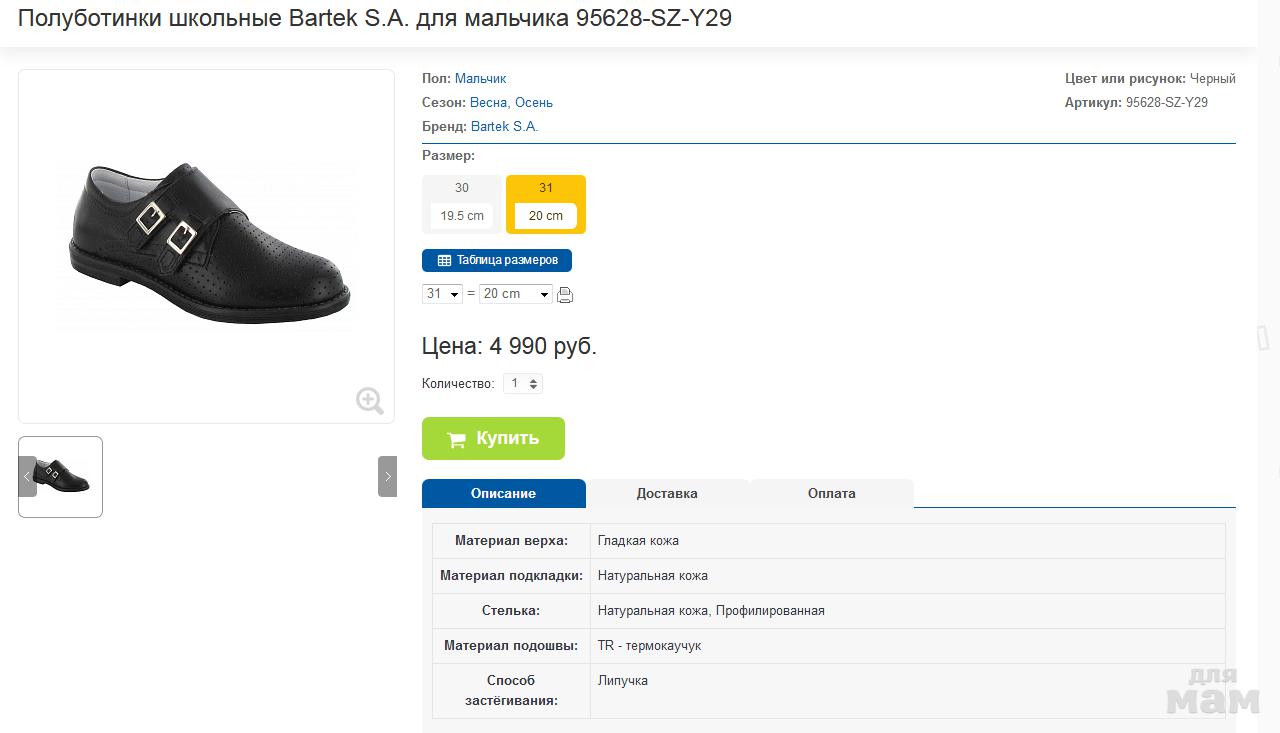
Task: Click the Осень season link
Action: 534,102
